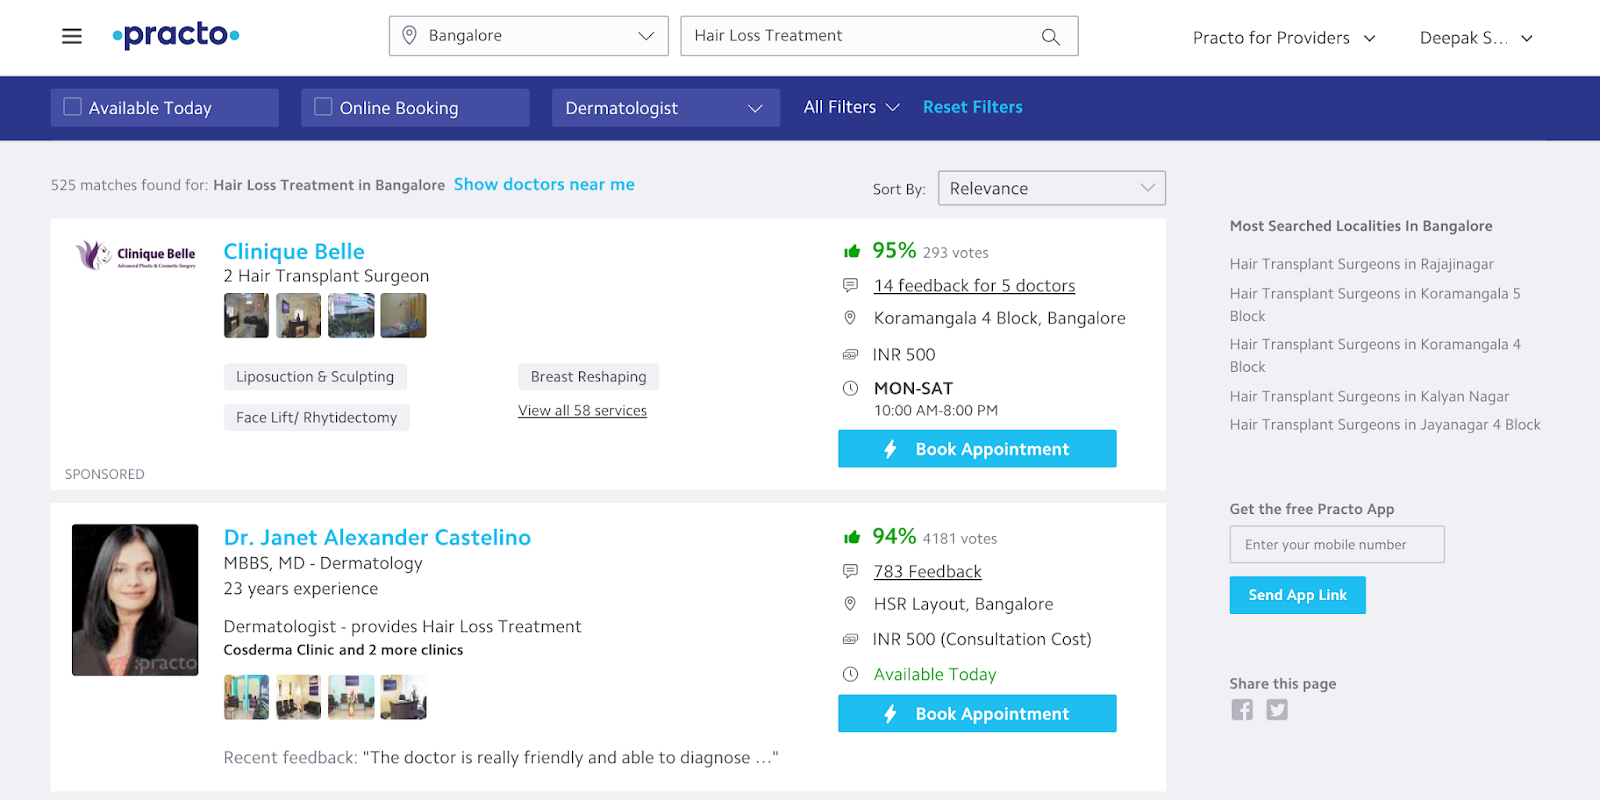Click the thumbs-up icon next to 94%

(852, 538)
